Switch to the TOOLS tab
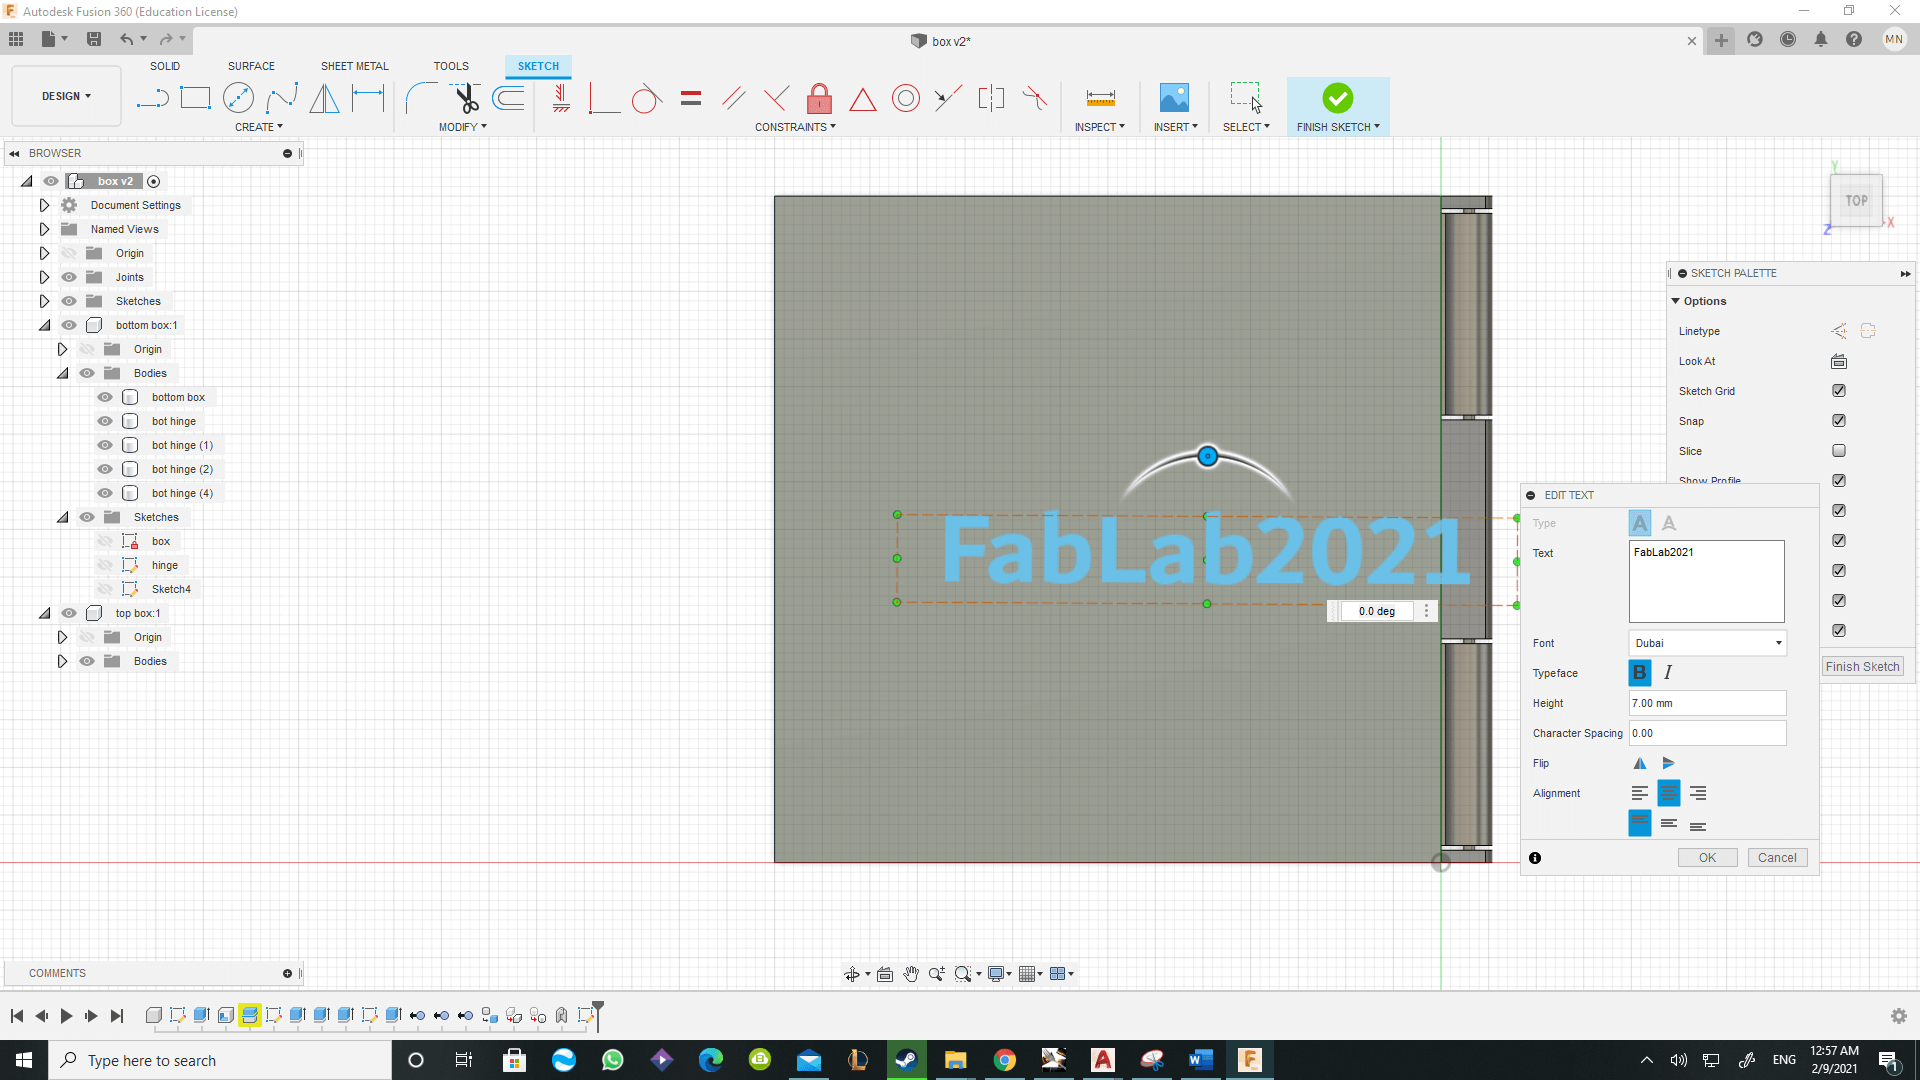 point(451,66)
